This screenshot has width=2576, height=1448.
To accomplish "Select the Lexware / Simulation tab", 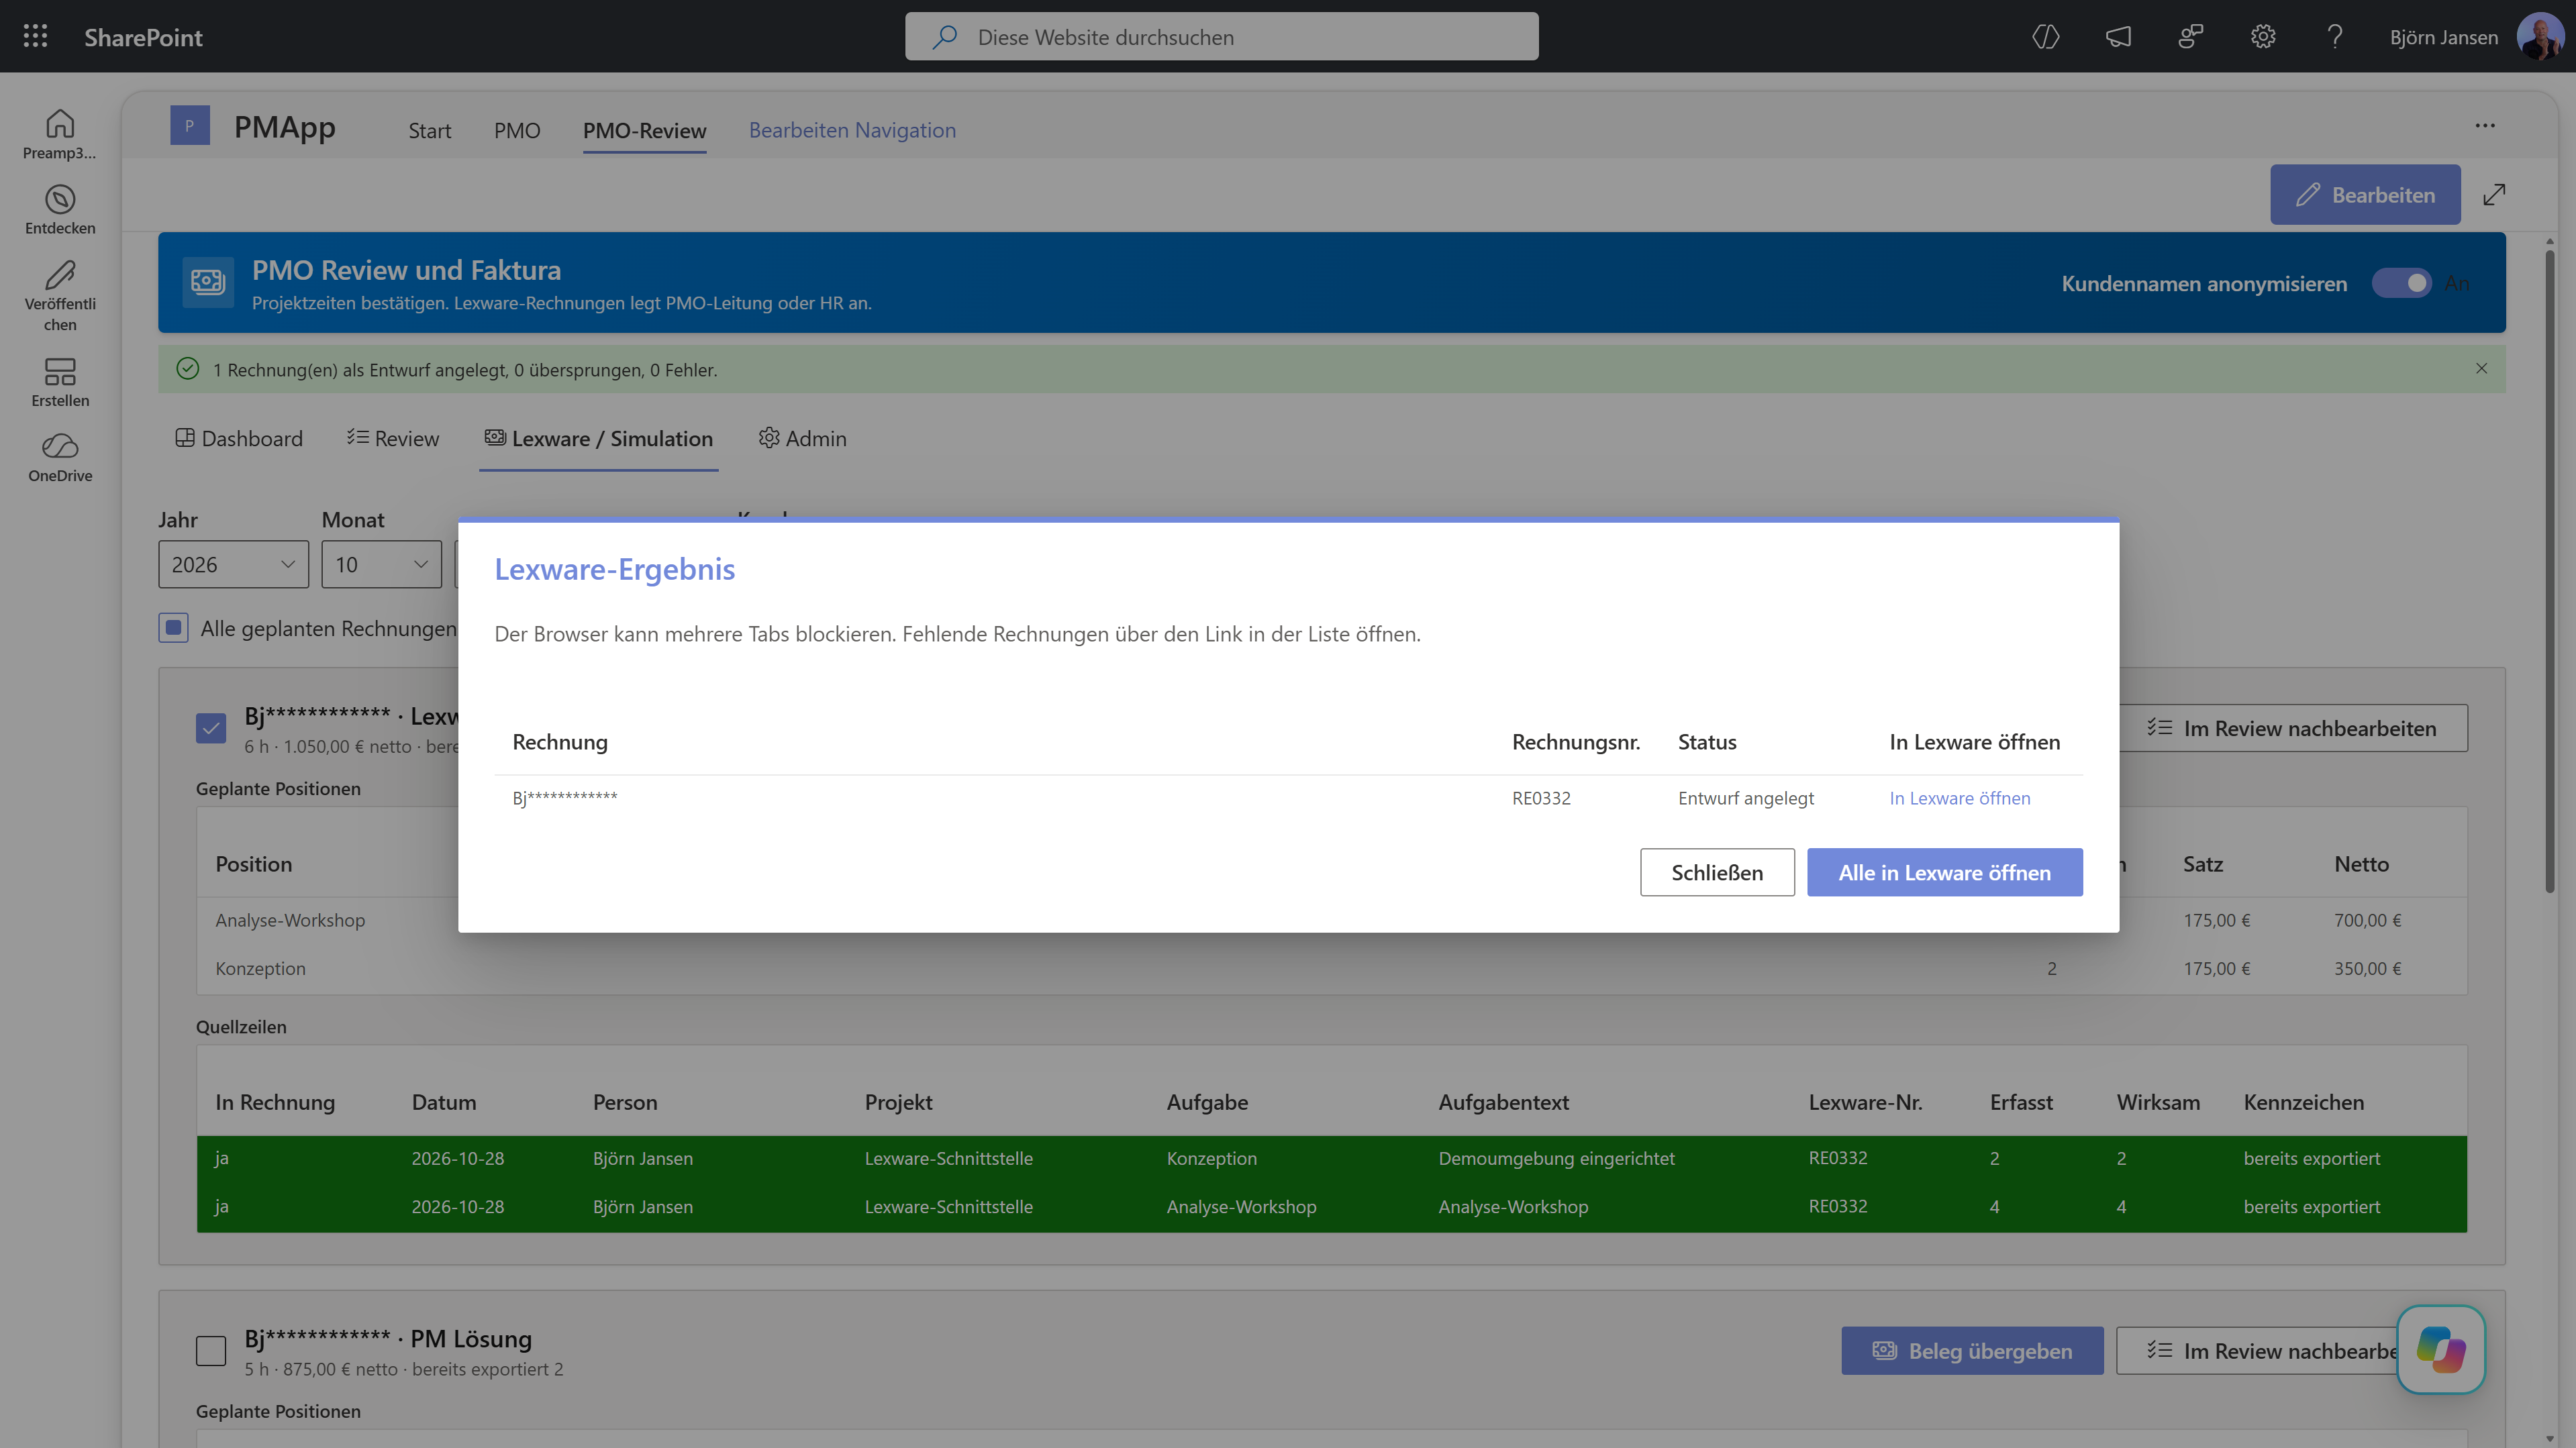I will (x=598, y=438).
